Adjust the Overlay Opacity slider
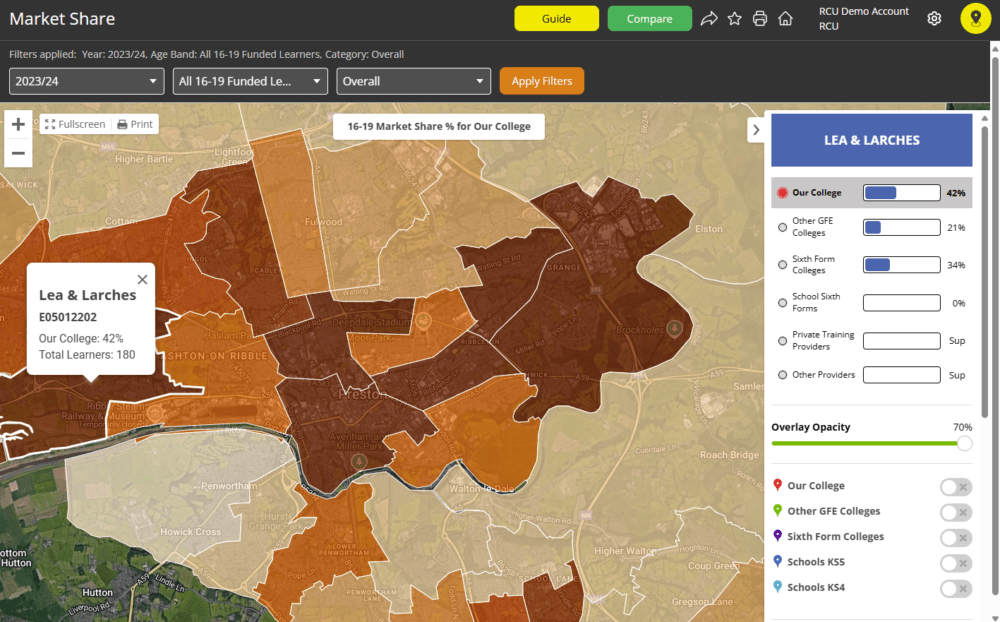The height and width of the screenshot is (622, 1000). 964,443
